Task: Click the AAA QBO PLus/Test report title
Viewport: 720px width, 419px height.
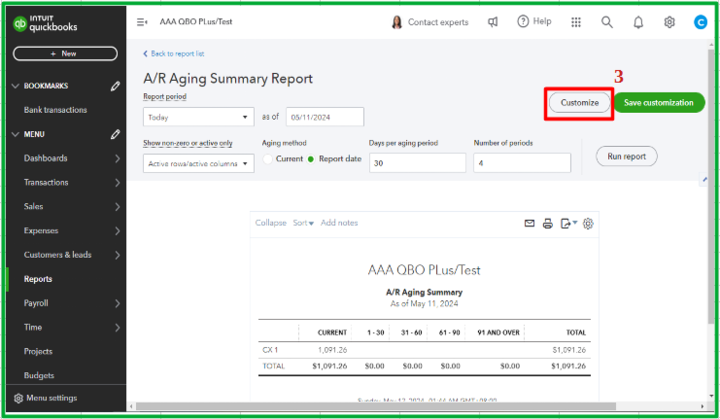Action: pos(424,270)
